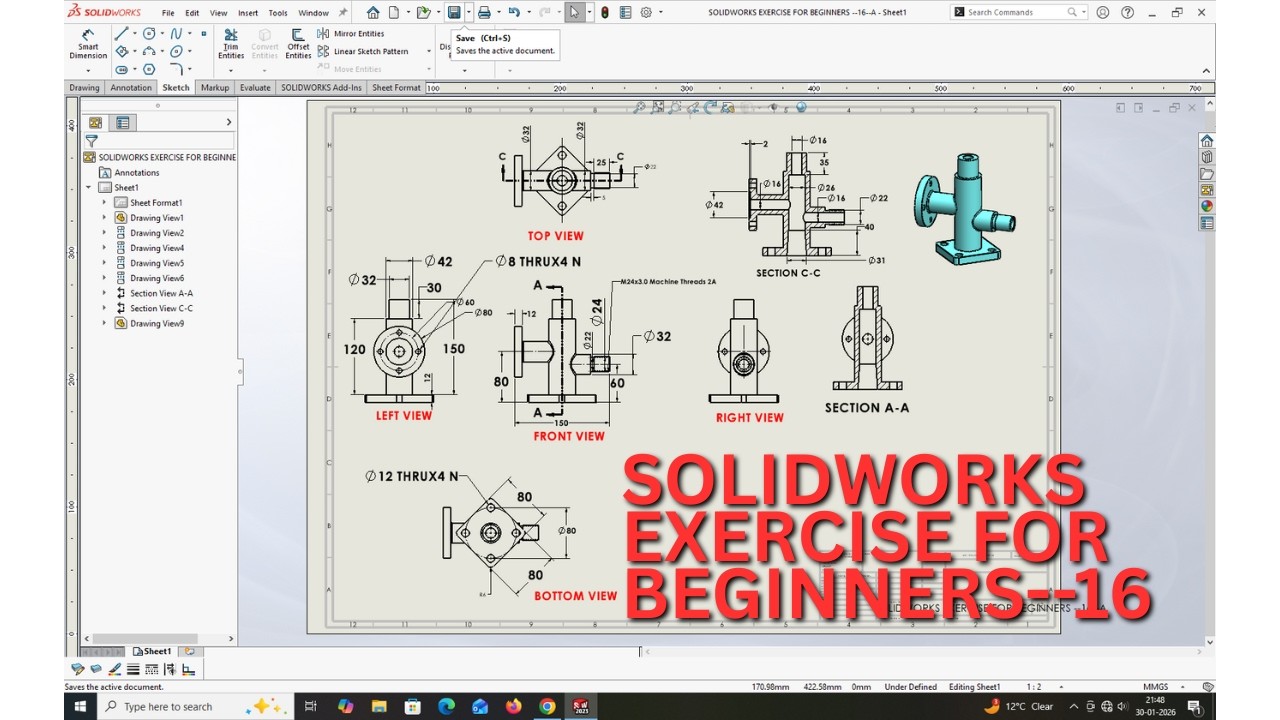
Task: Open the Appearances color wheel task pane icon
Action: click(x=1207, y=206)
